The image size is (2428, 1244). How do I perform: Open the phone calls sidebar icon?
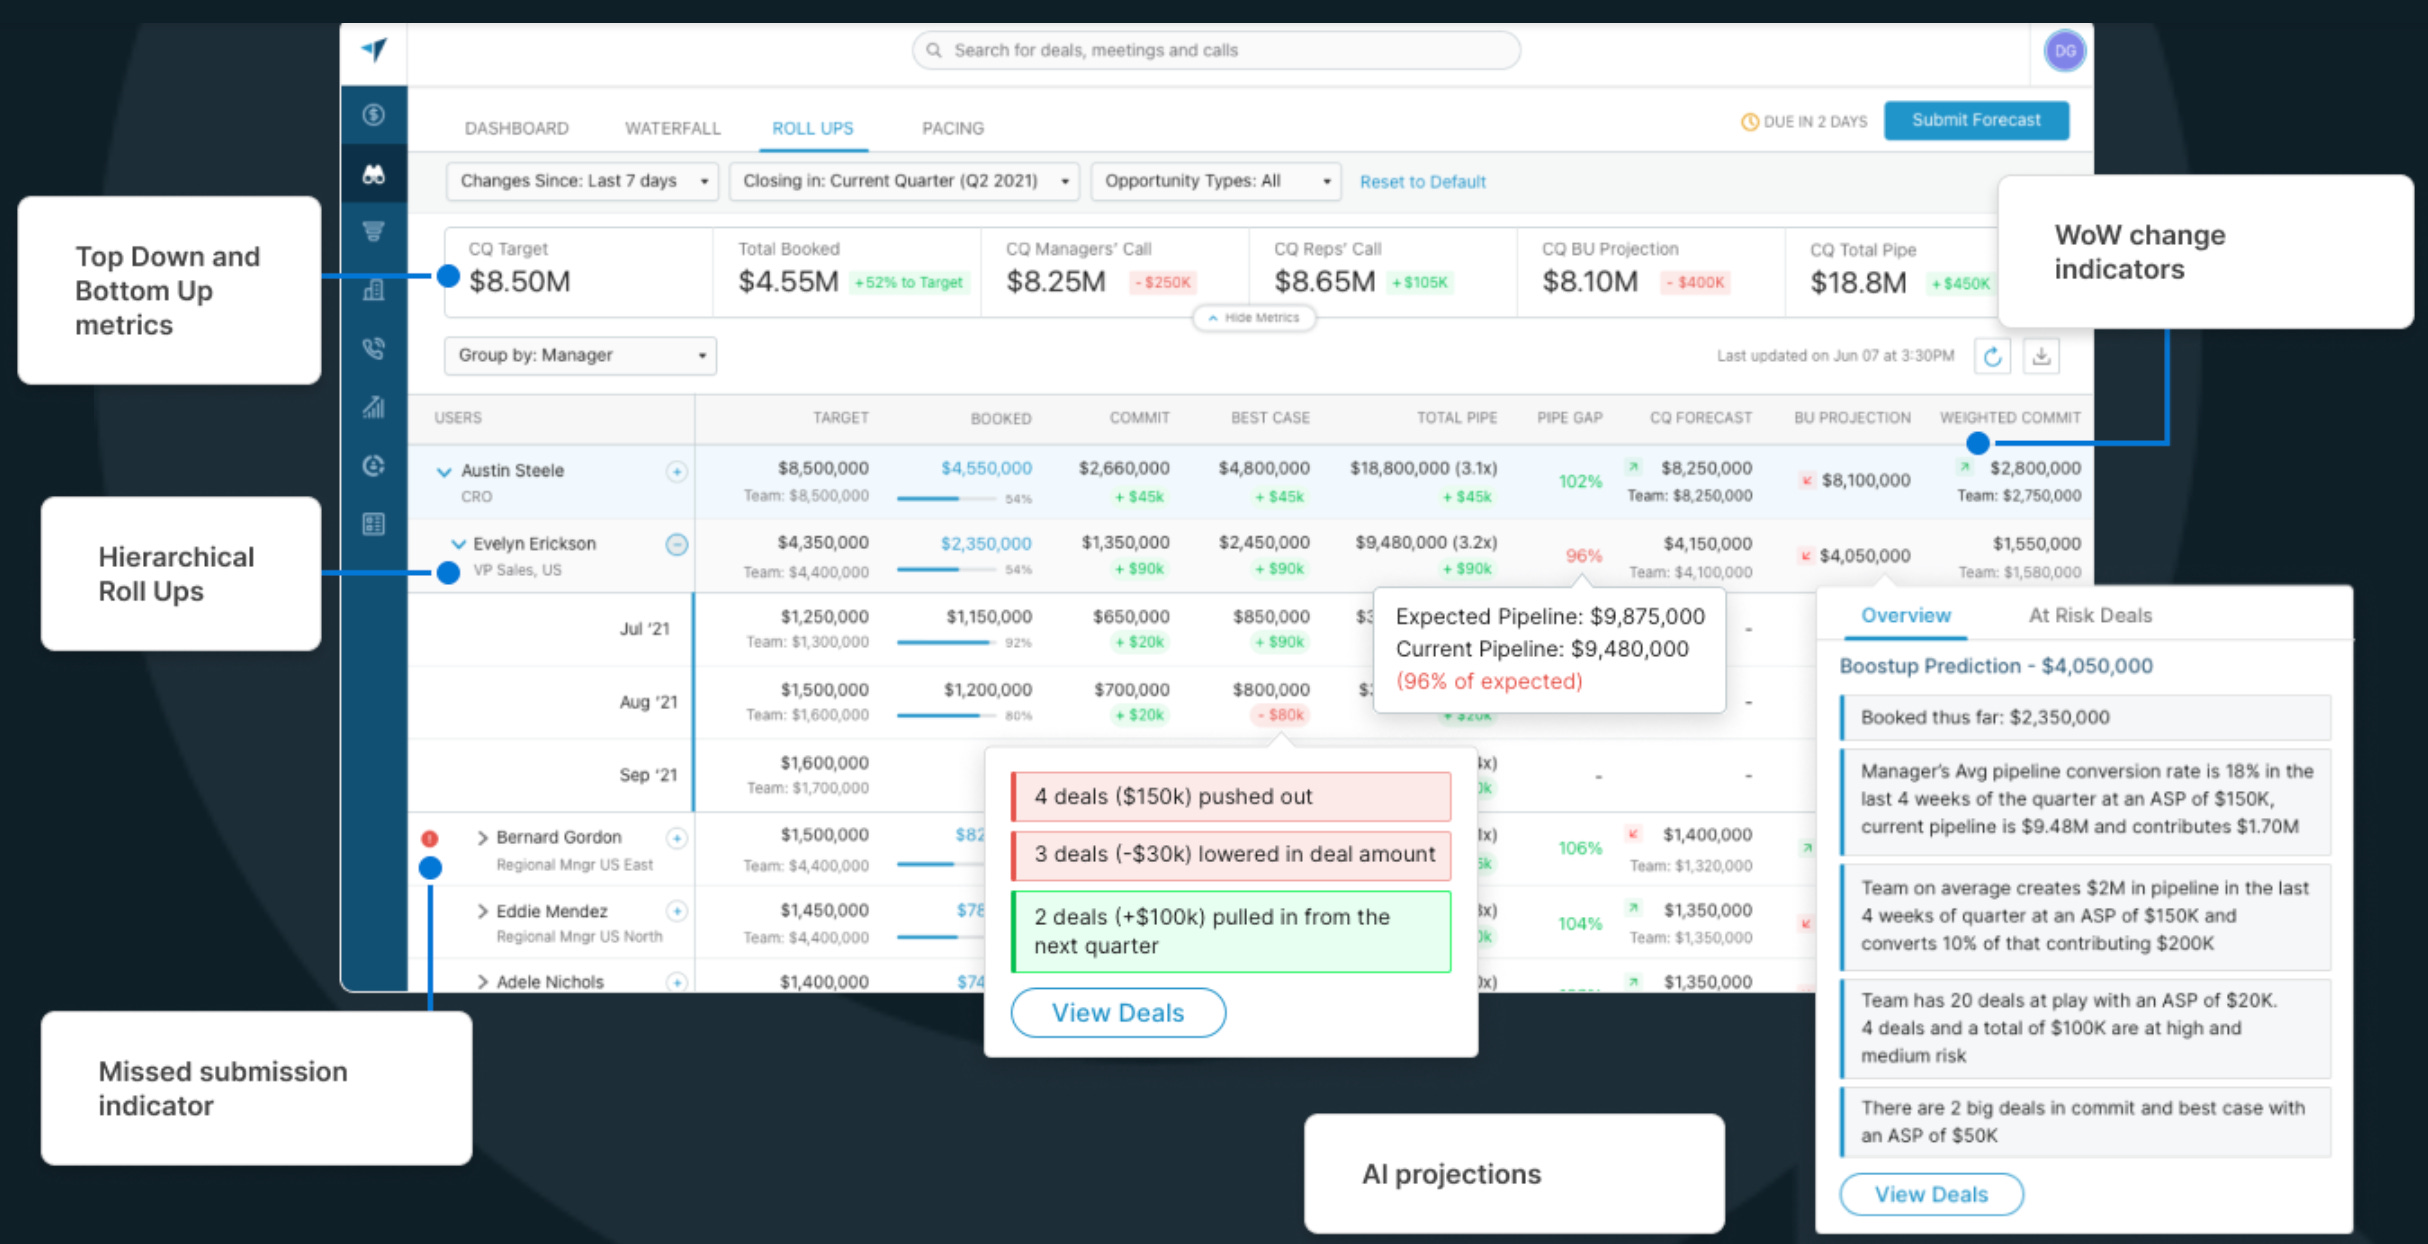(x=374, y=348)
